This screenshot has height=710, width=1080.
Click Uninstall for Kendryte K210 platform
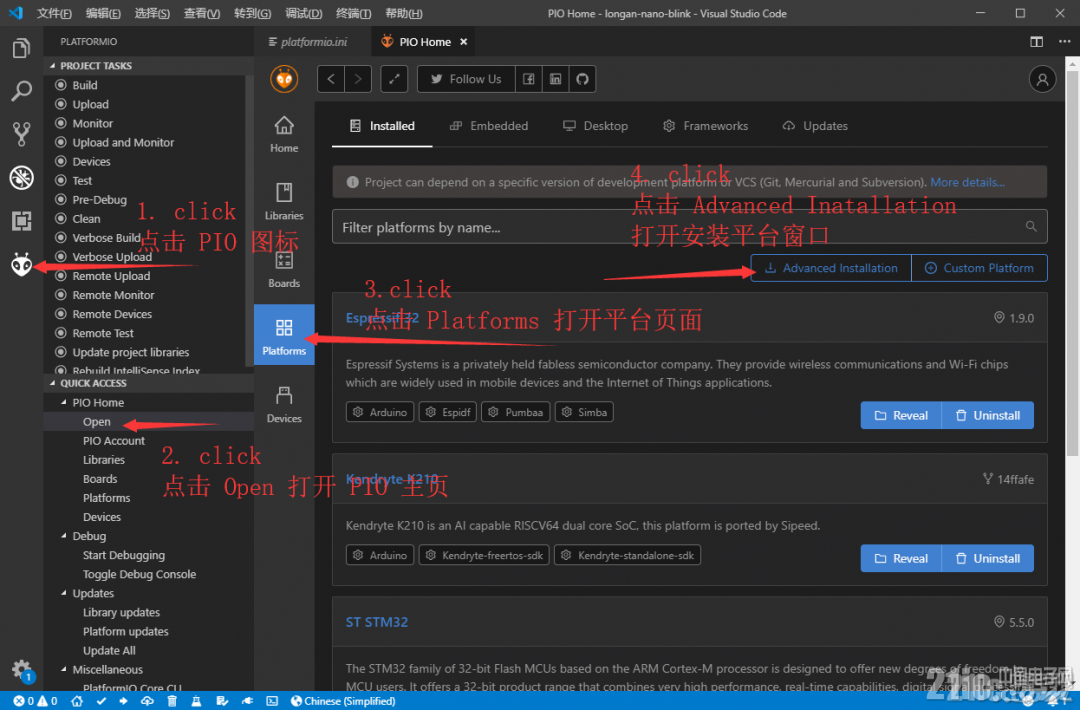988,558
